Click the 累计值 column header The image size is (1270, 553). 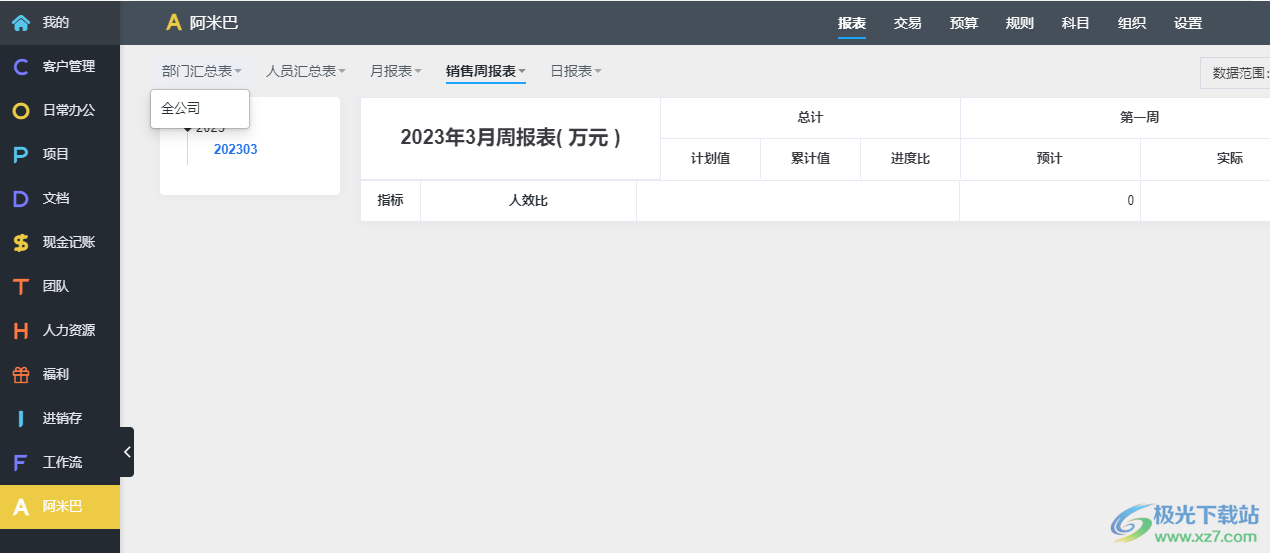(x=810, y=159)
